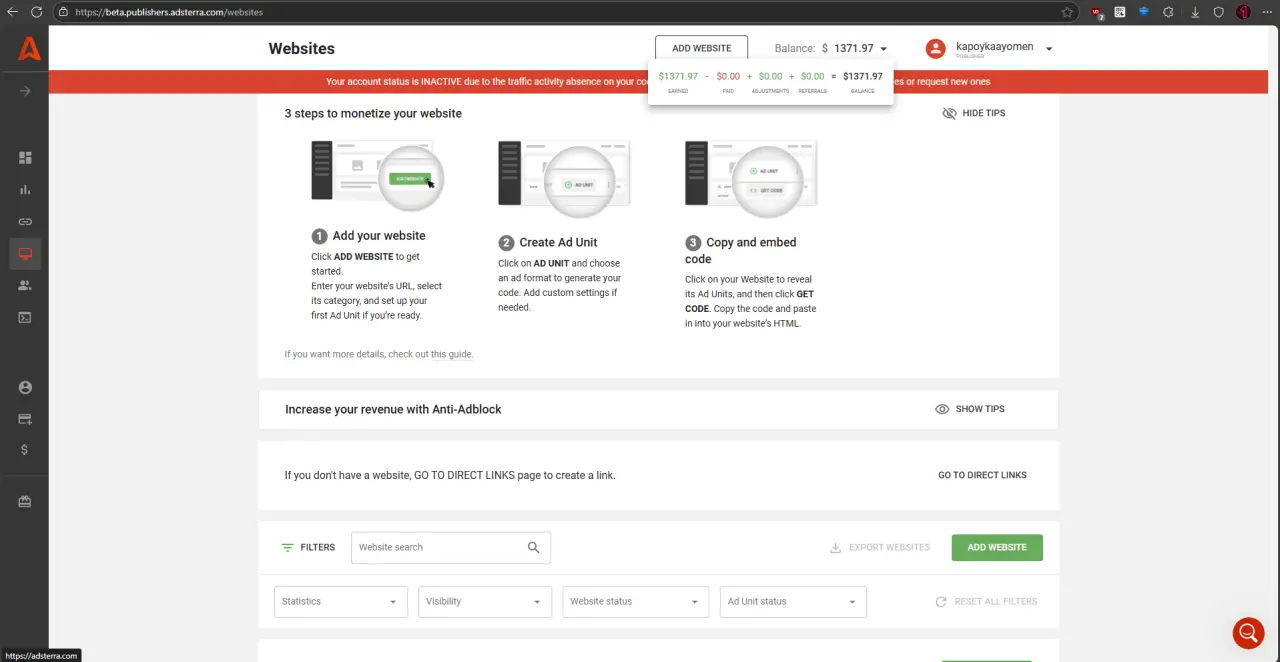
Task: Open the browser three-dot menu
Action: tap(1267, 12)
